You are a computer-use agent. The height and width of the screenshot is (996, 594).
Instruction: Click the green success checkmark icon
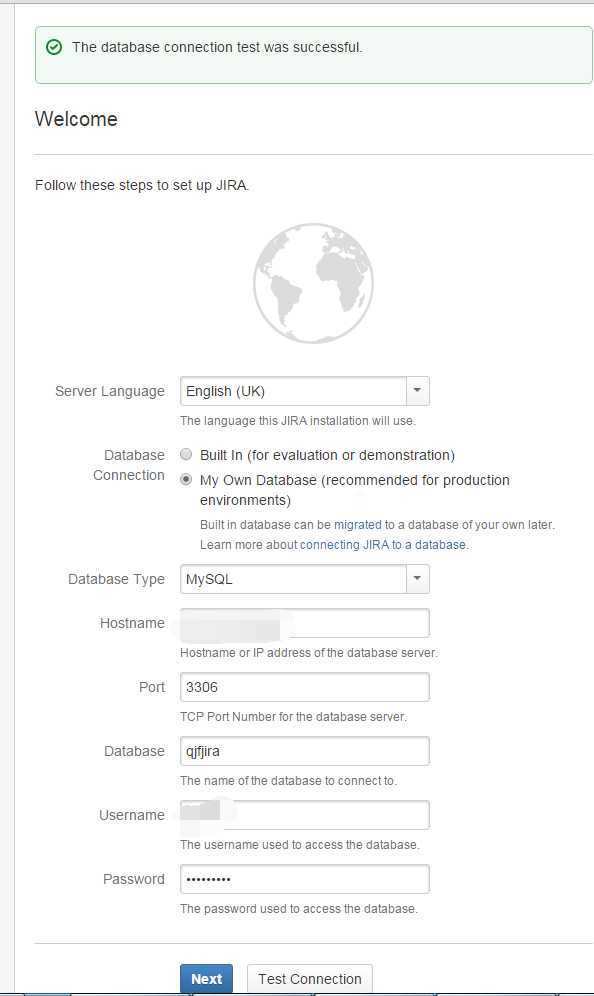54,47
